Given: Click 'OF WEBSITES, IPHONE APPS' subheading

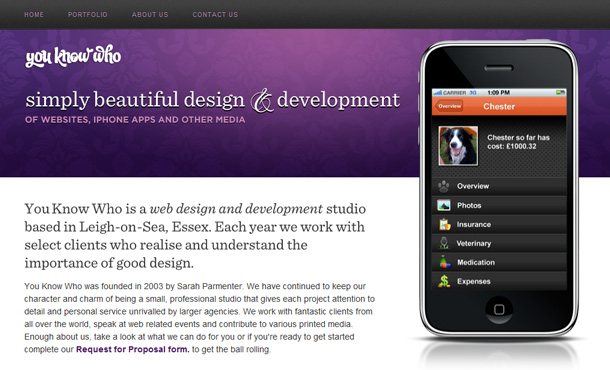Looking at the screenshot, I should click(x=135, y=120).
